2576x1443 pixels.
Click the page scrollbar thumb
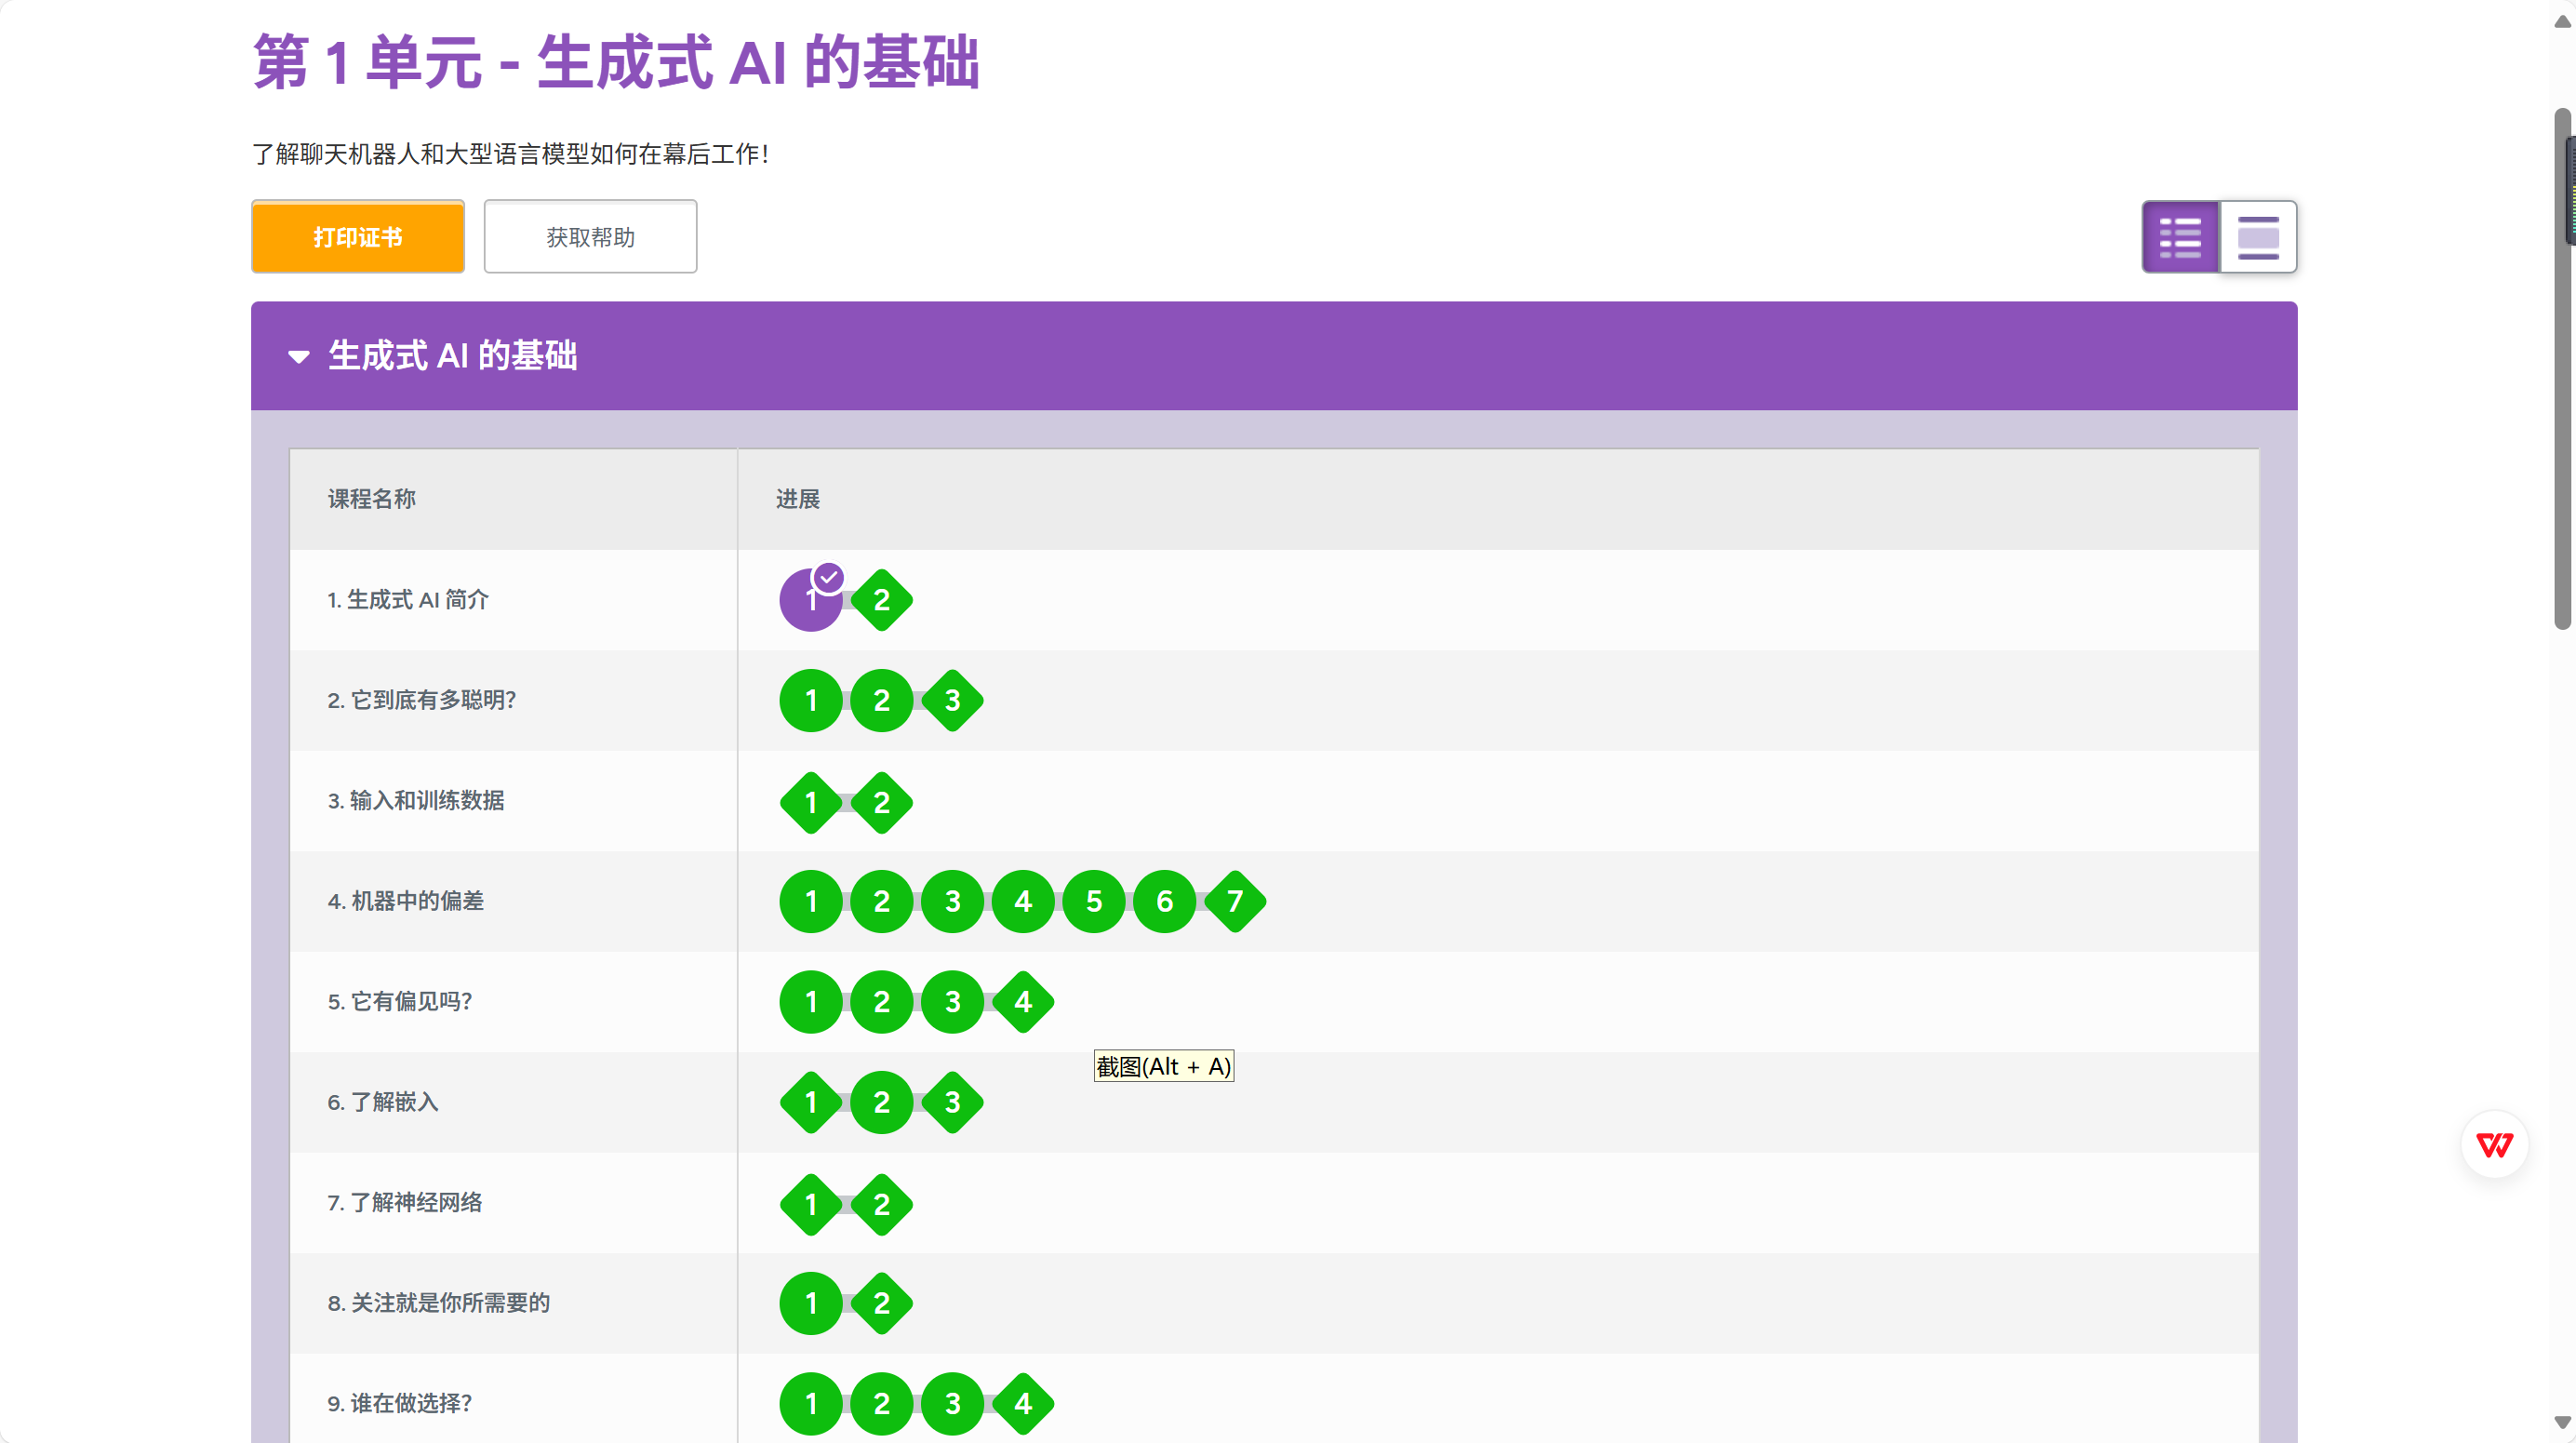click(2562, 368)
